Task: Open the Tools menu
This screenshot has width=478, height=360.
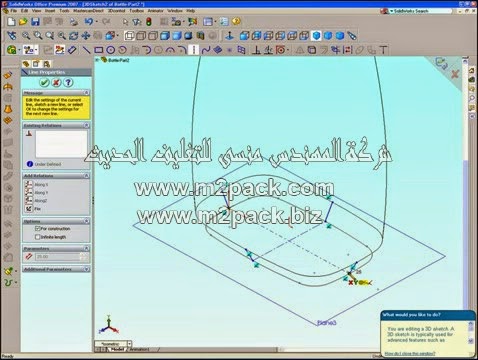Action: click(x=64, y=11)
